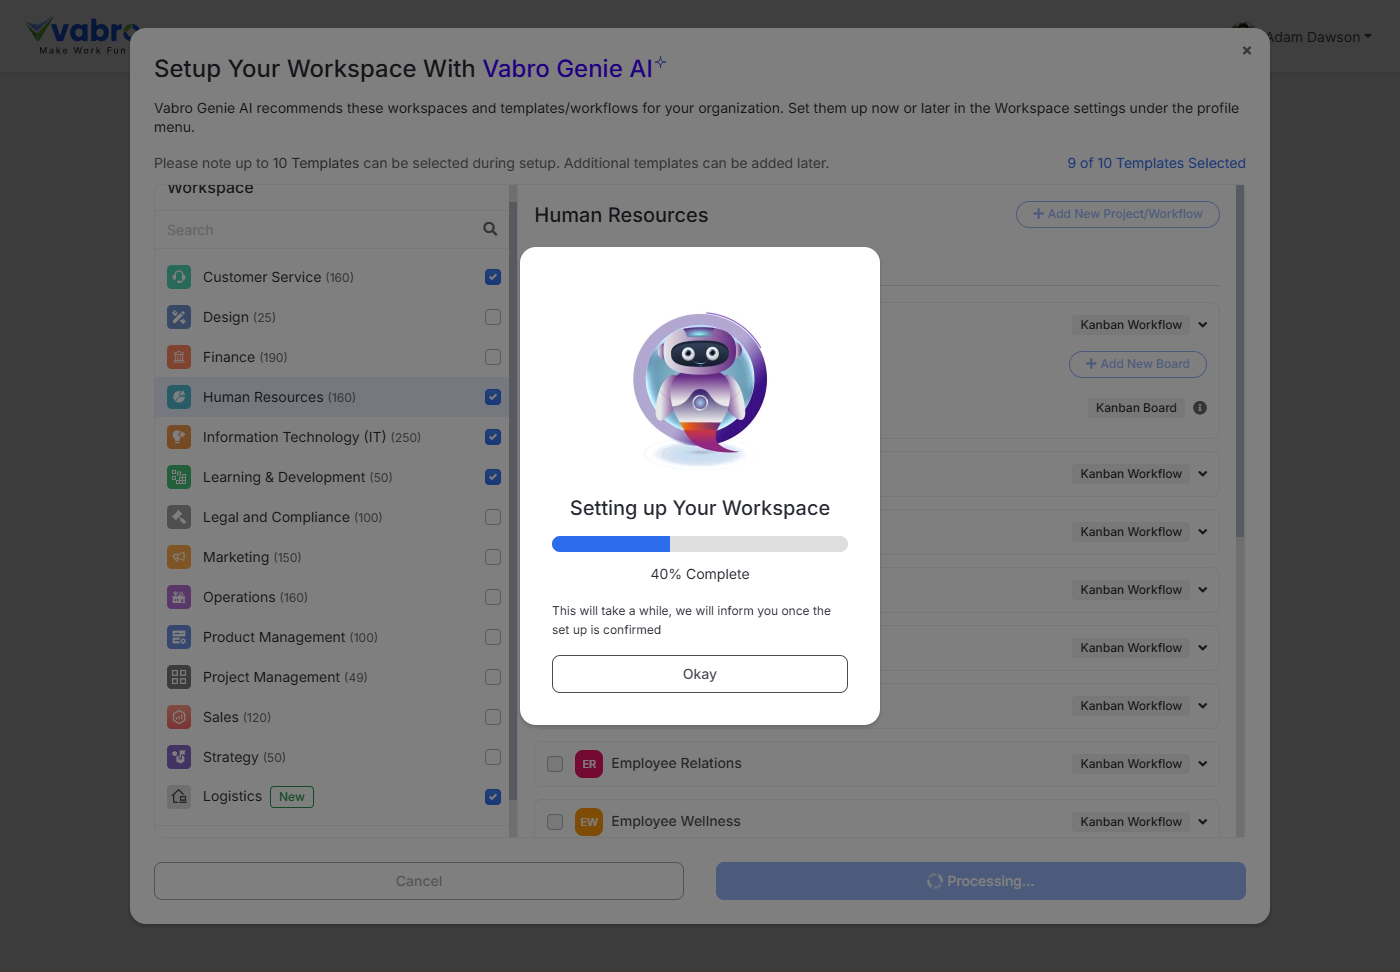
Task: Check the Project Management checkbox
Action: click(x=493, y=677)
